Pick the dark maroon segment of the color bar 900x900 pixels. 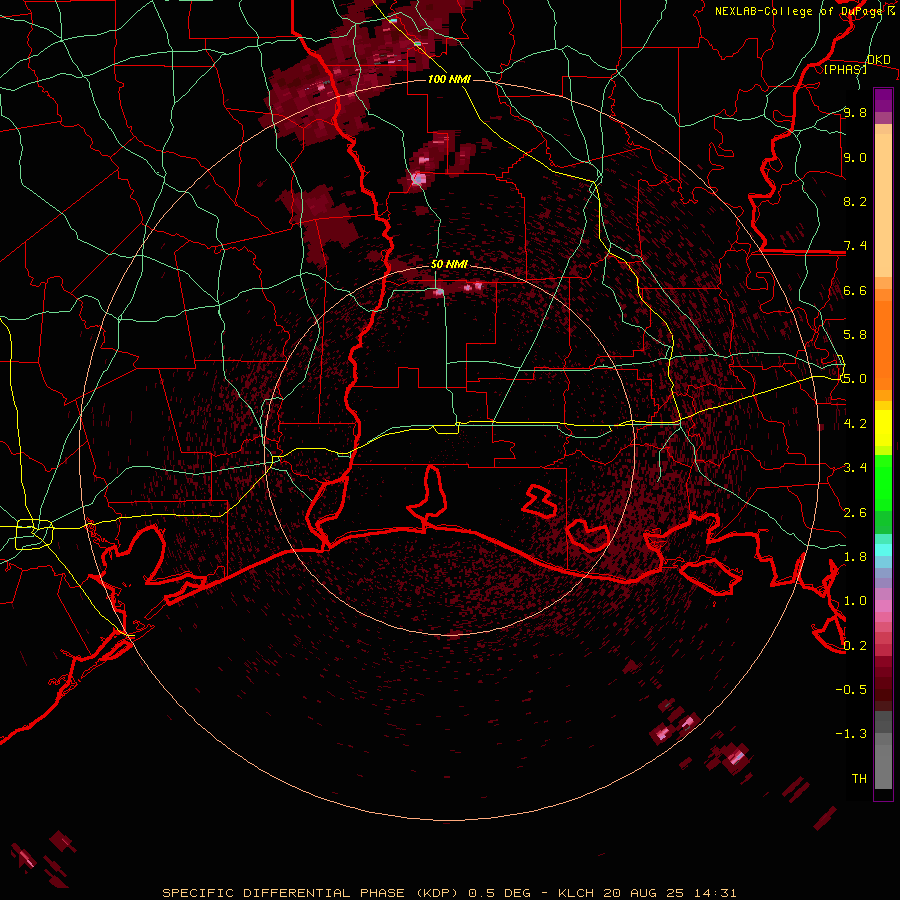click(883, 689)
